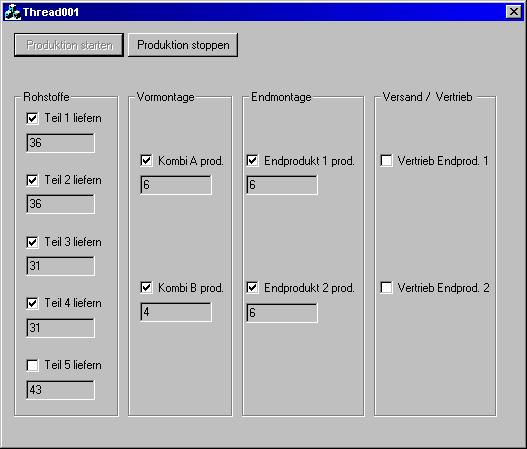The width and height of the screenshot is (527, 449).
Task: Toggle Kombi A prod. checkbox
Action: pos(146,161)
